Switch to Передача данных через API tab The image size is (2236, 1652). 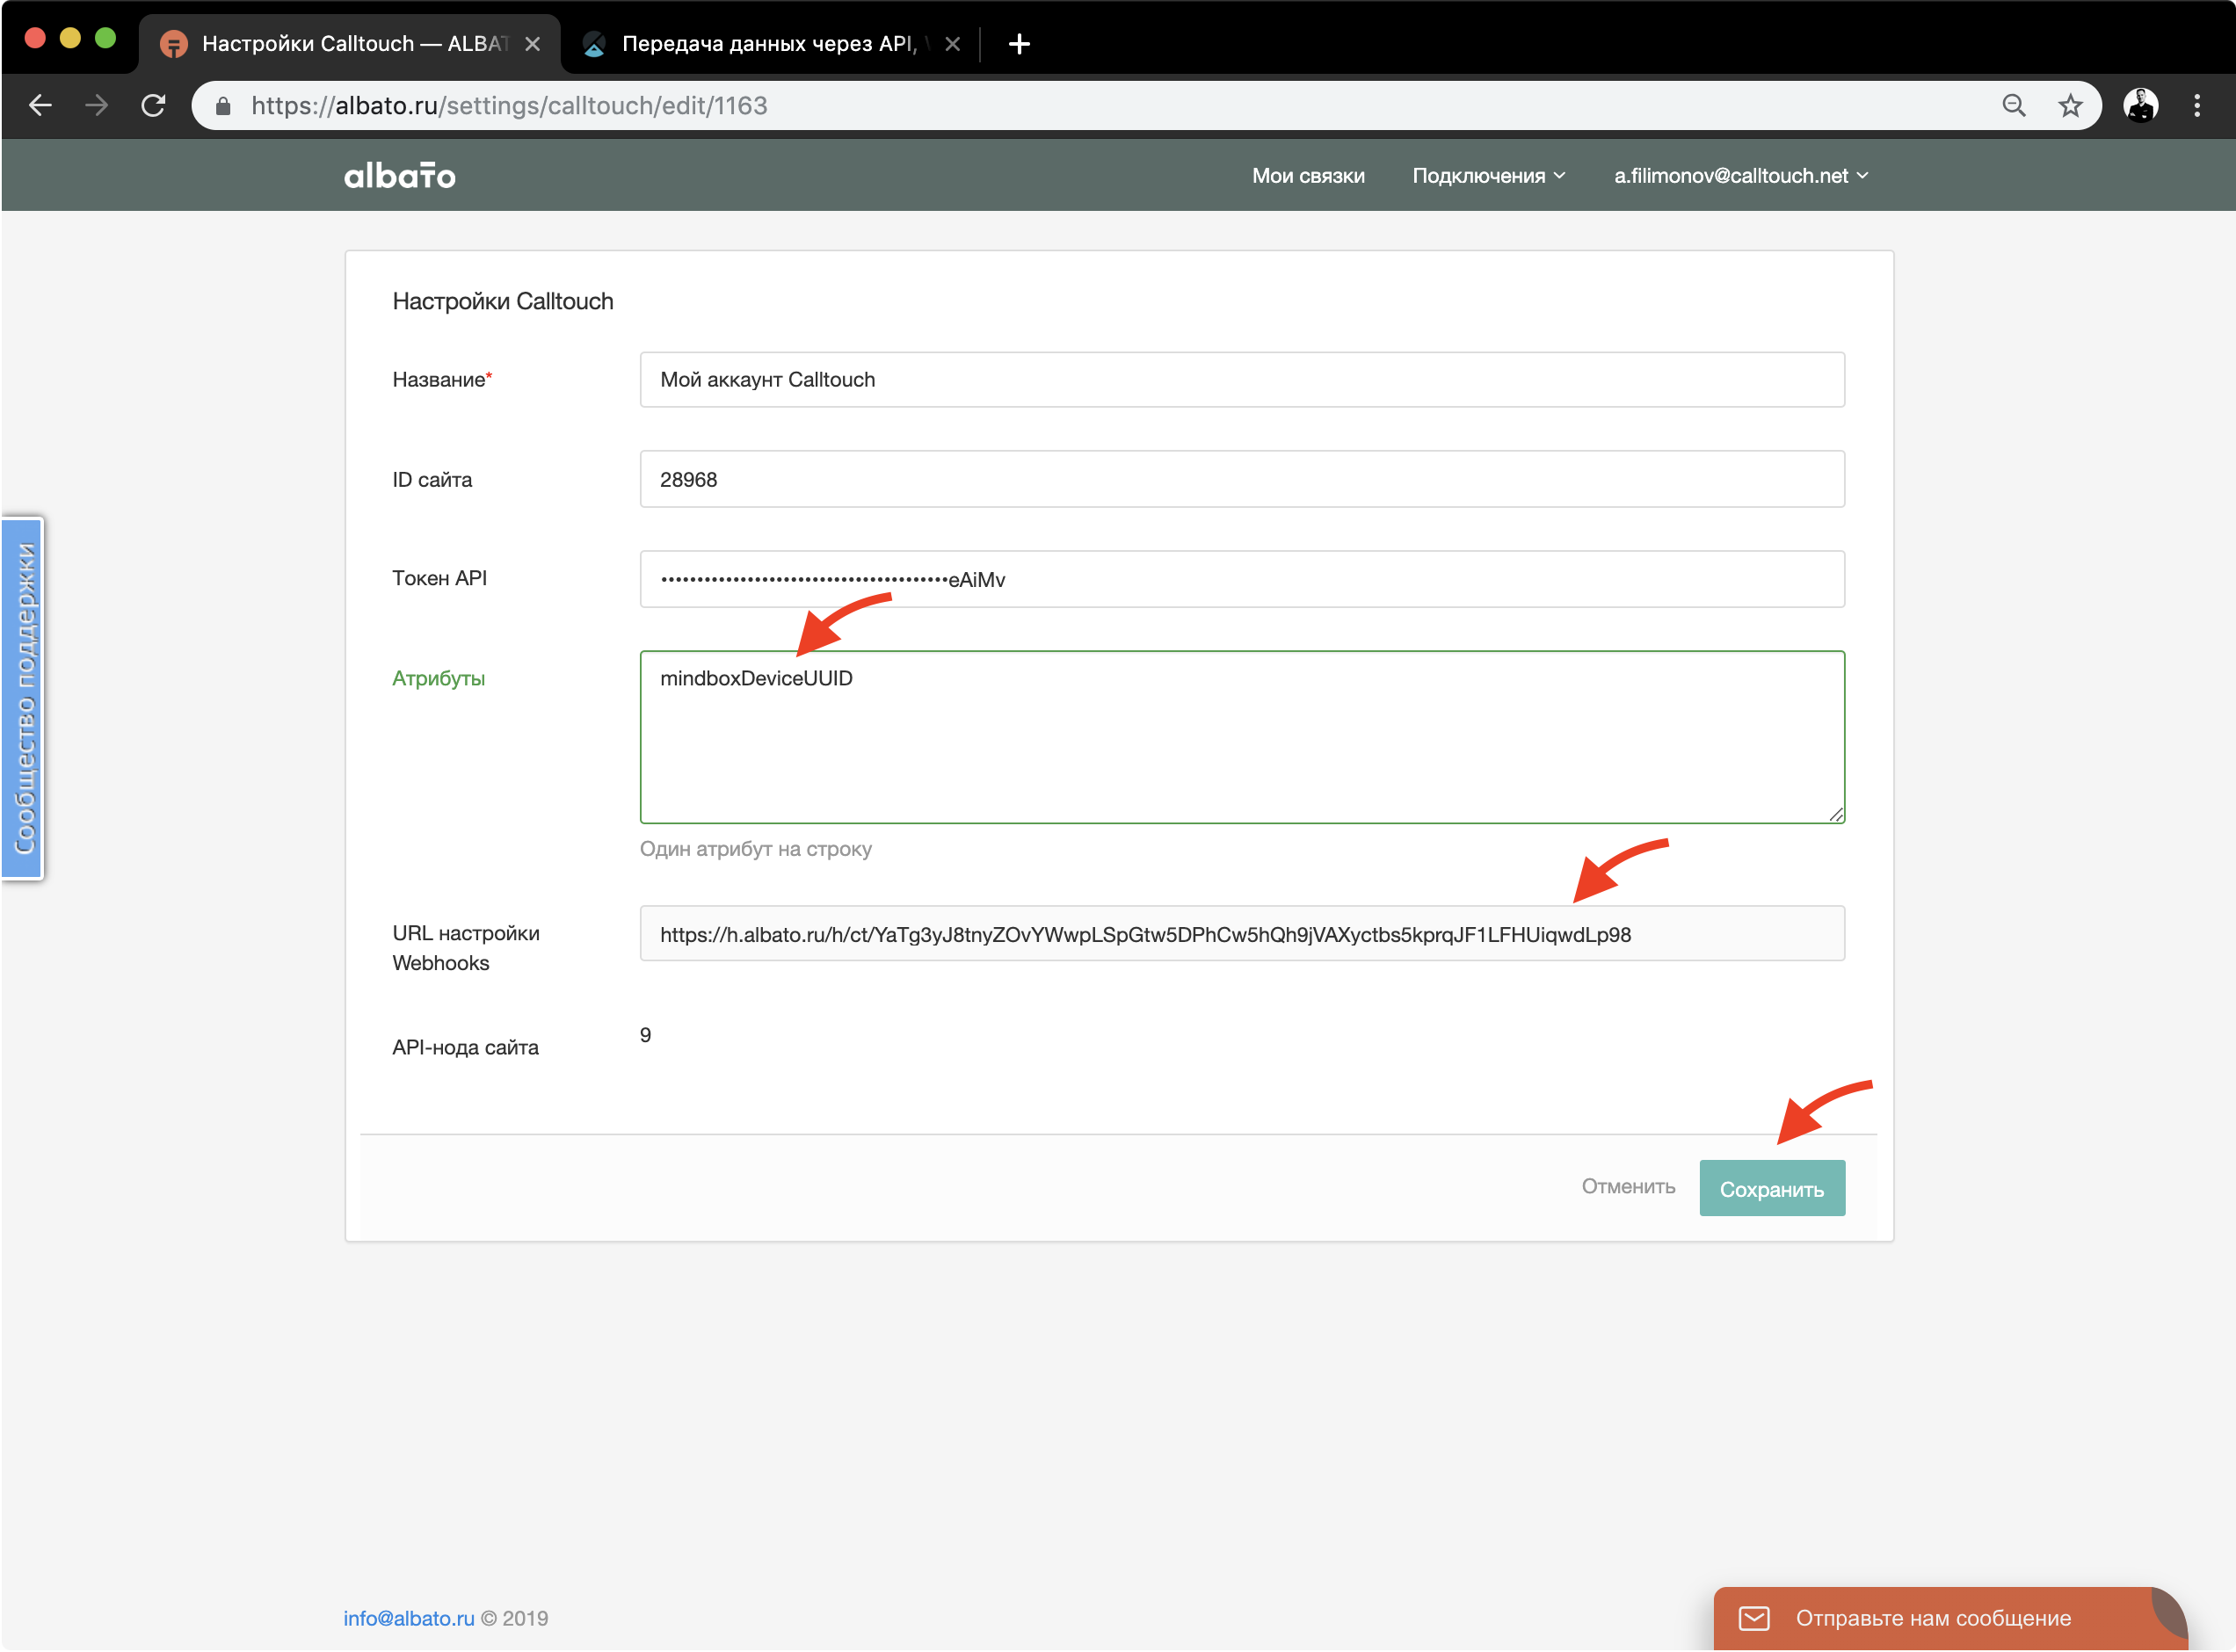click(x=770, y=44)
